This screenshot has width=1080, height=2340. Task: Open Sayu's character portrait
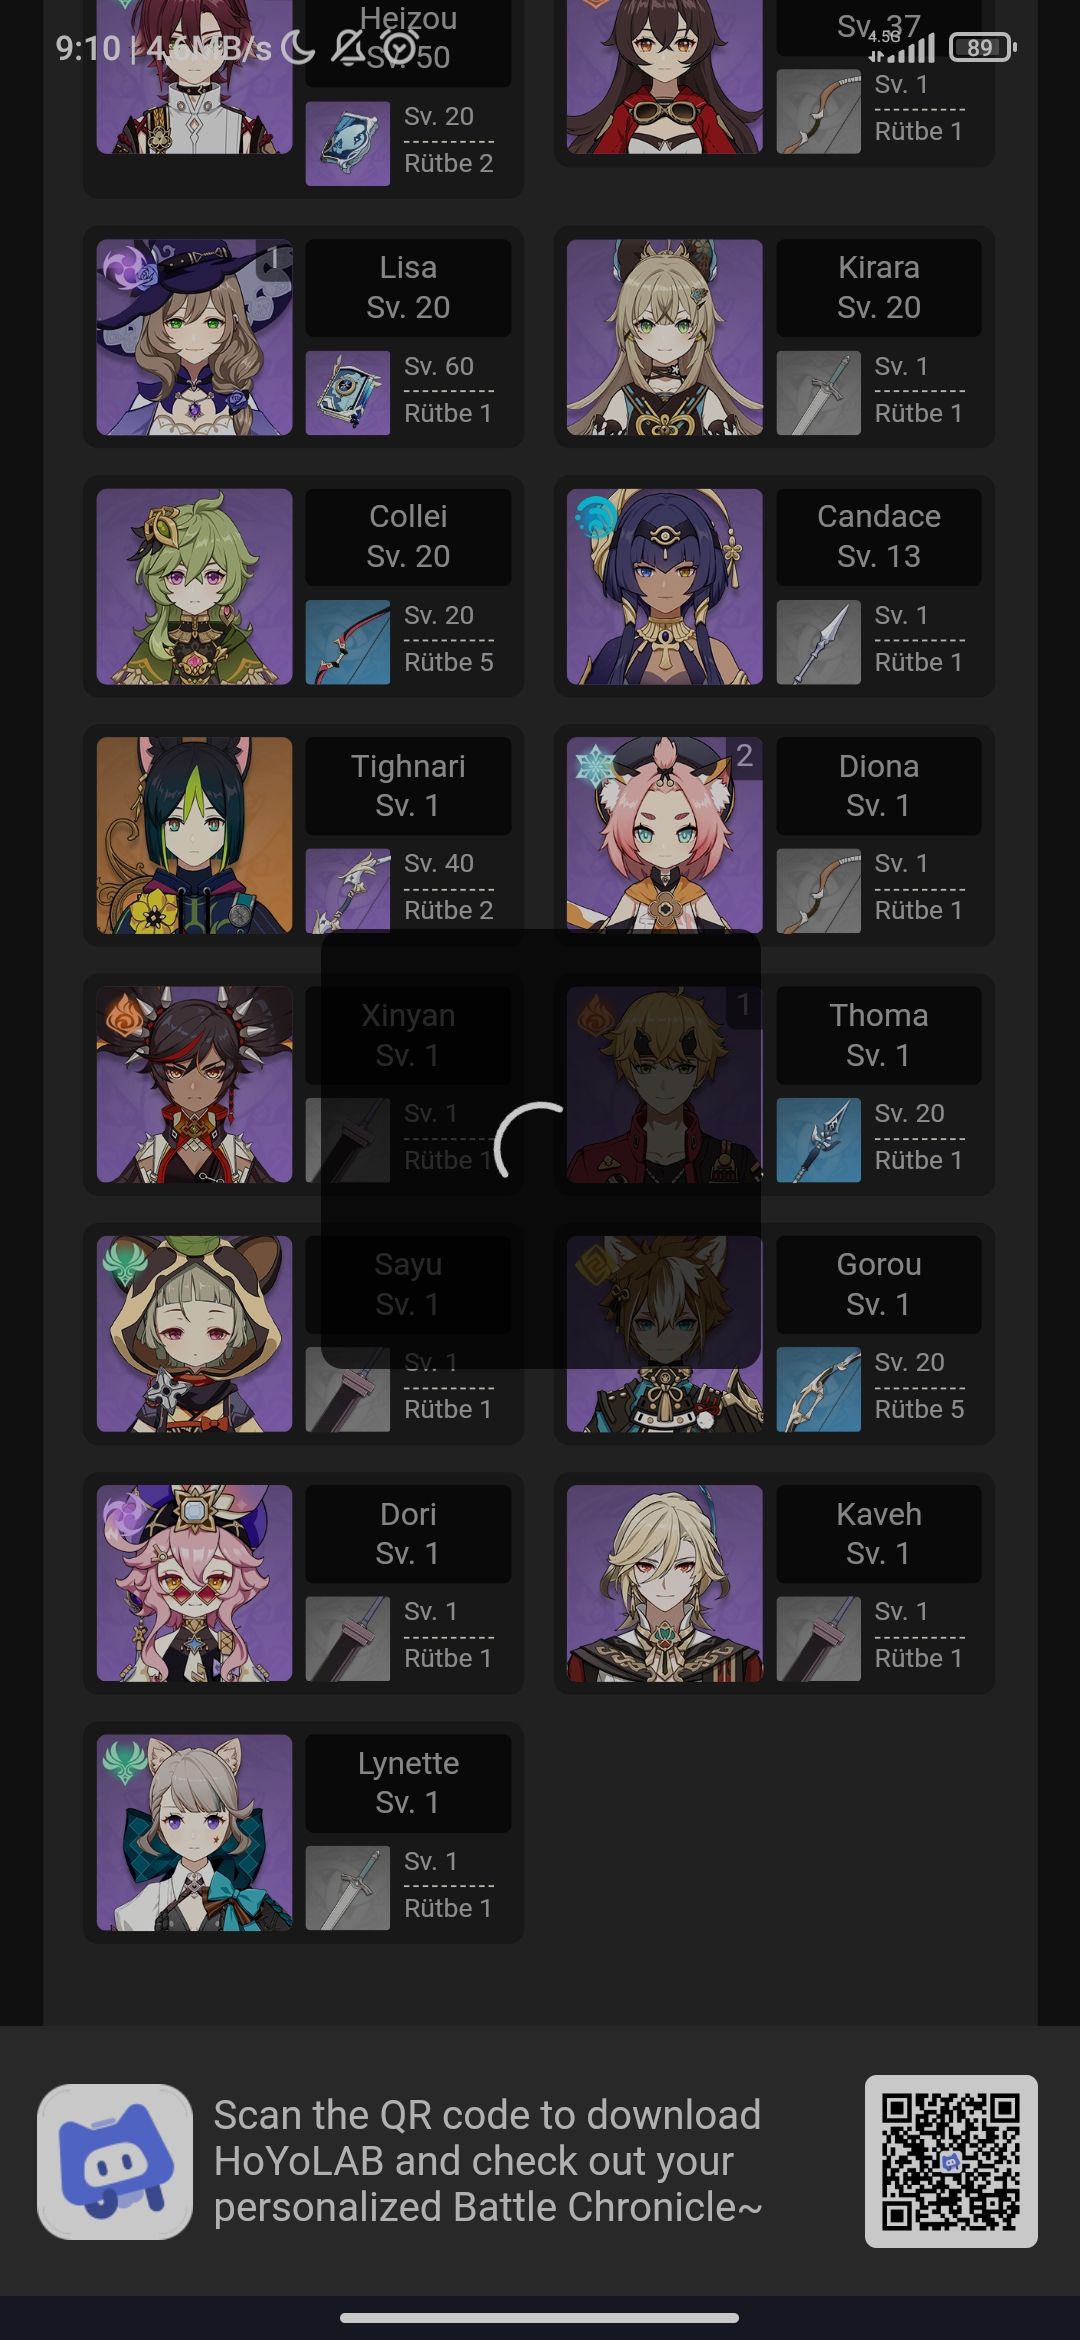coord(194,1333)
